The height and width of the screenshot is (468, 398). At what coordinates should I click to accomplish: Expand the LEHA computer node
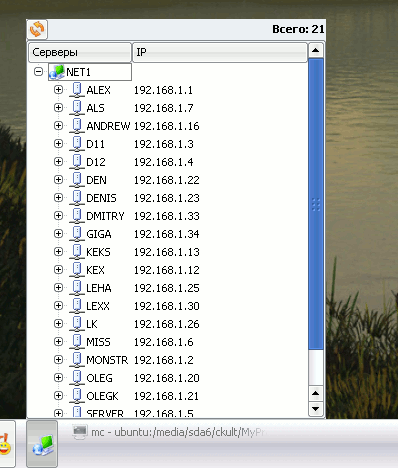[58, 288]
